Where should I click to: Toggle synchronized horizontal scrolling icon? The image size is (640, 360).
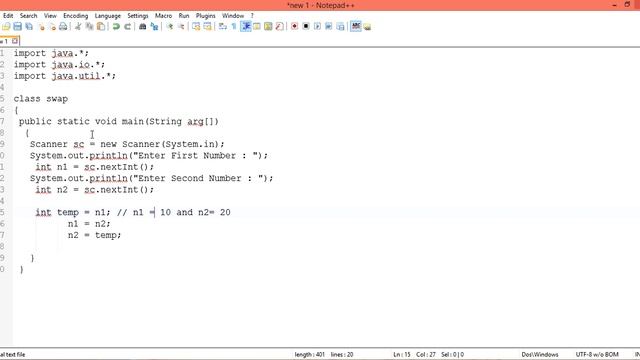[207, 27]
